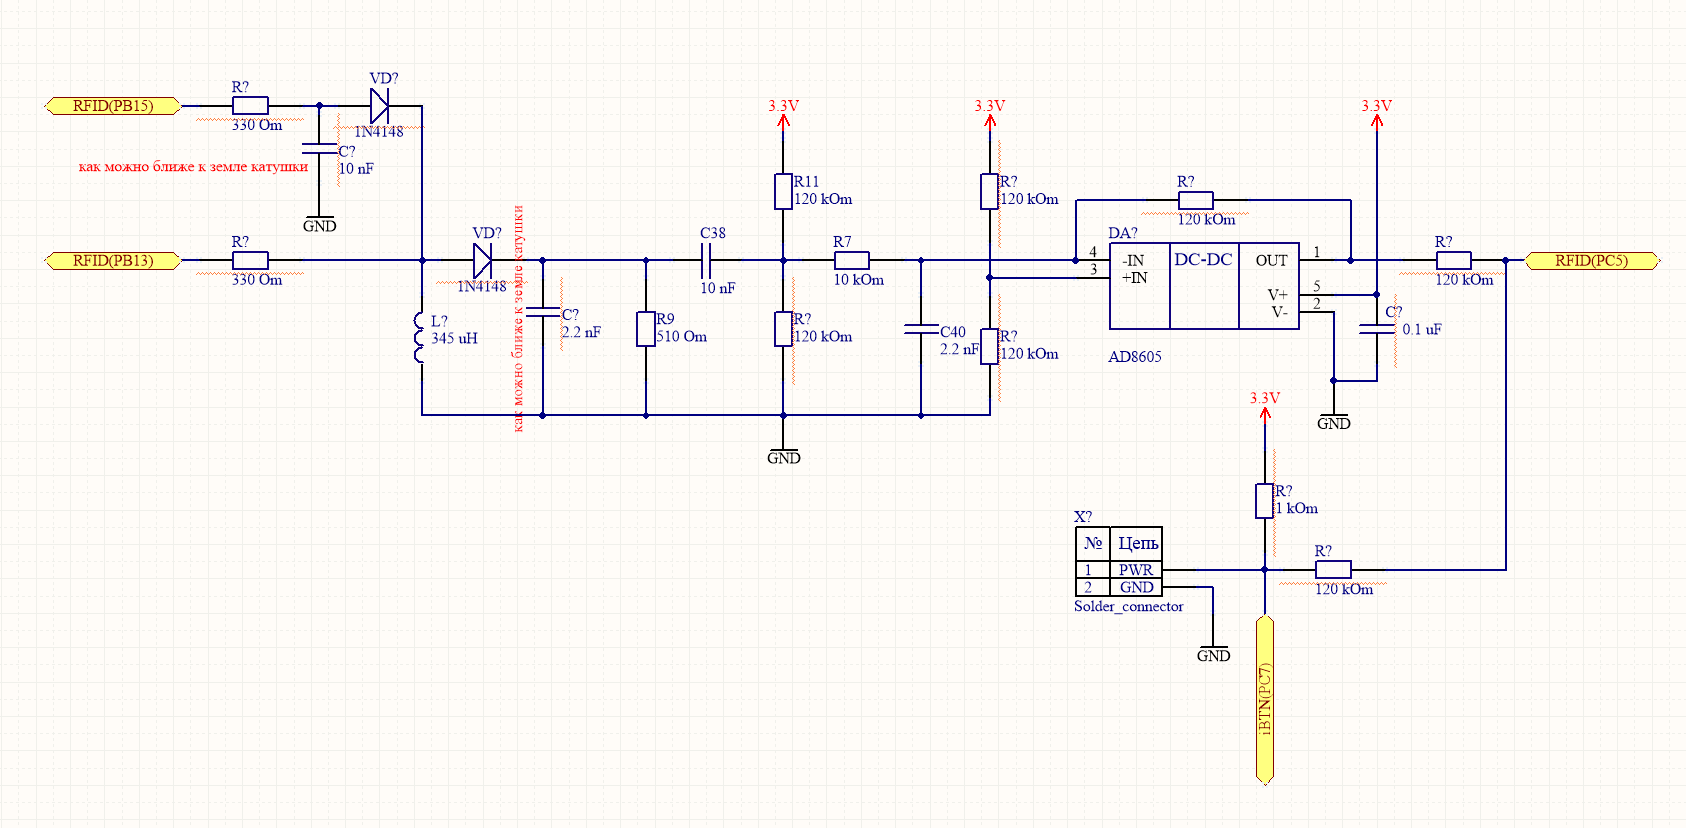Image resolution: width=1686 pixels, height=828 pixels.
Task: Select the horizontal red Russian note text
Action: point(193,167)
